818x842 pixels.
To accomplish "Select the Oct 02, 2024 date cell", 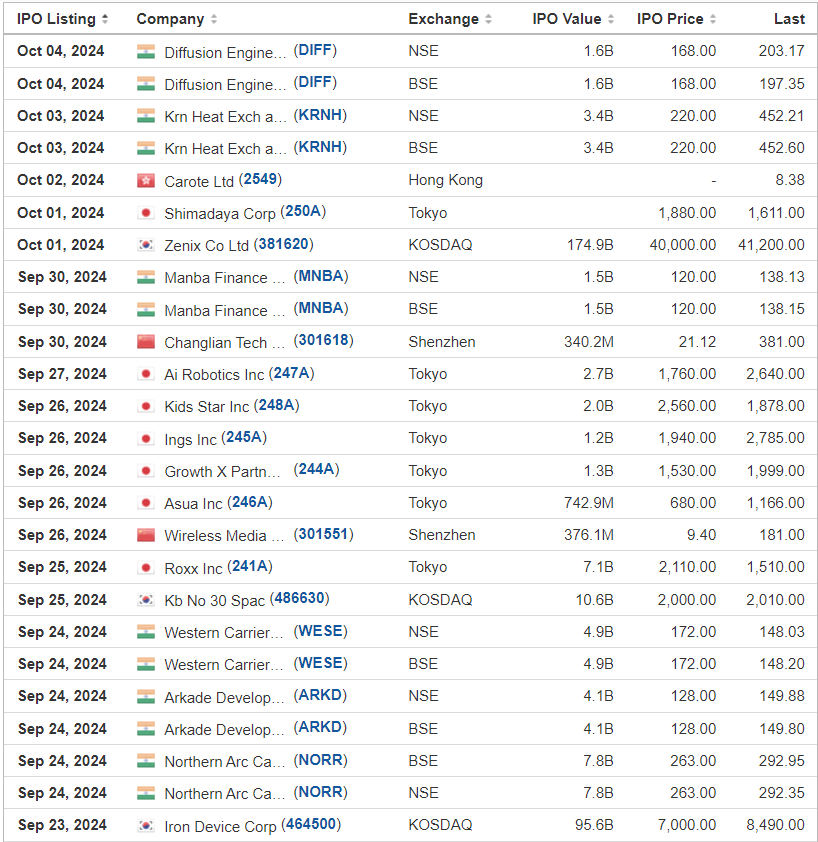I will 61,180.
